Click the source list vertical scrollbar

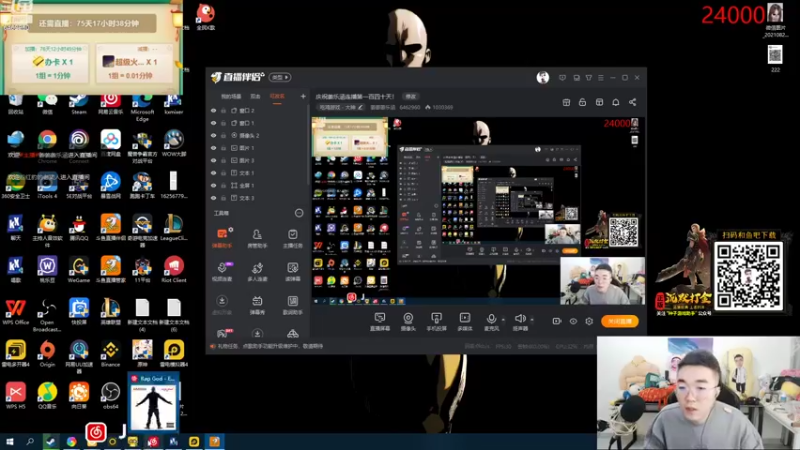point(308,145)
